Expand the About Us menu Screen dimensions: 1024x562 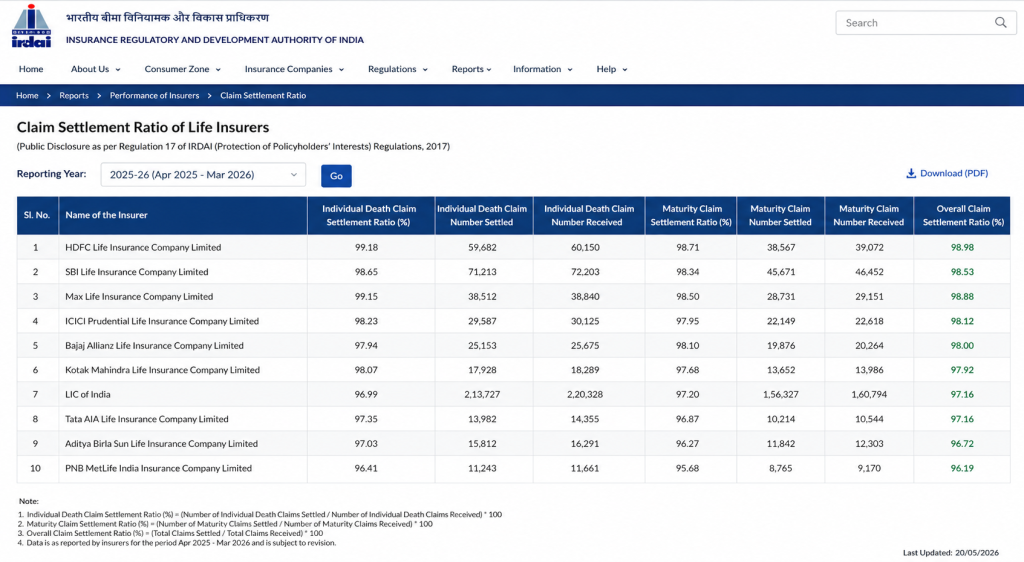95,69
